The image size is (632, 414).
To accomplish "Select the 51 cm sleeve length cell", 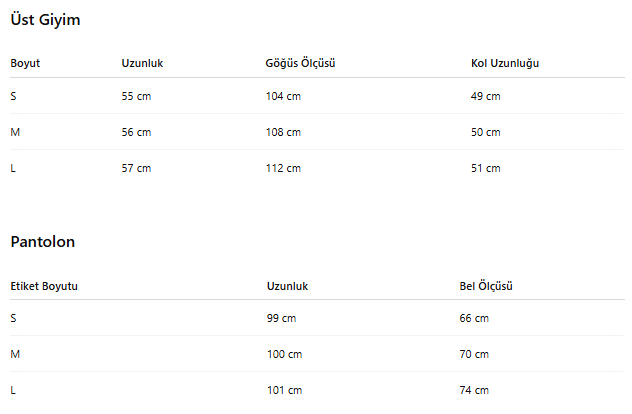I will point(486,168).
